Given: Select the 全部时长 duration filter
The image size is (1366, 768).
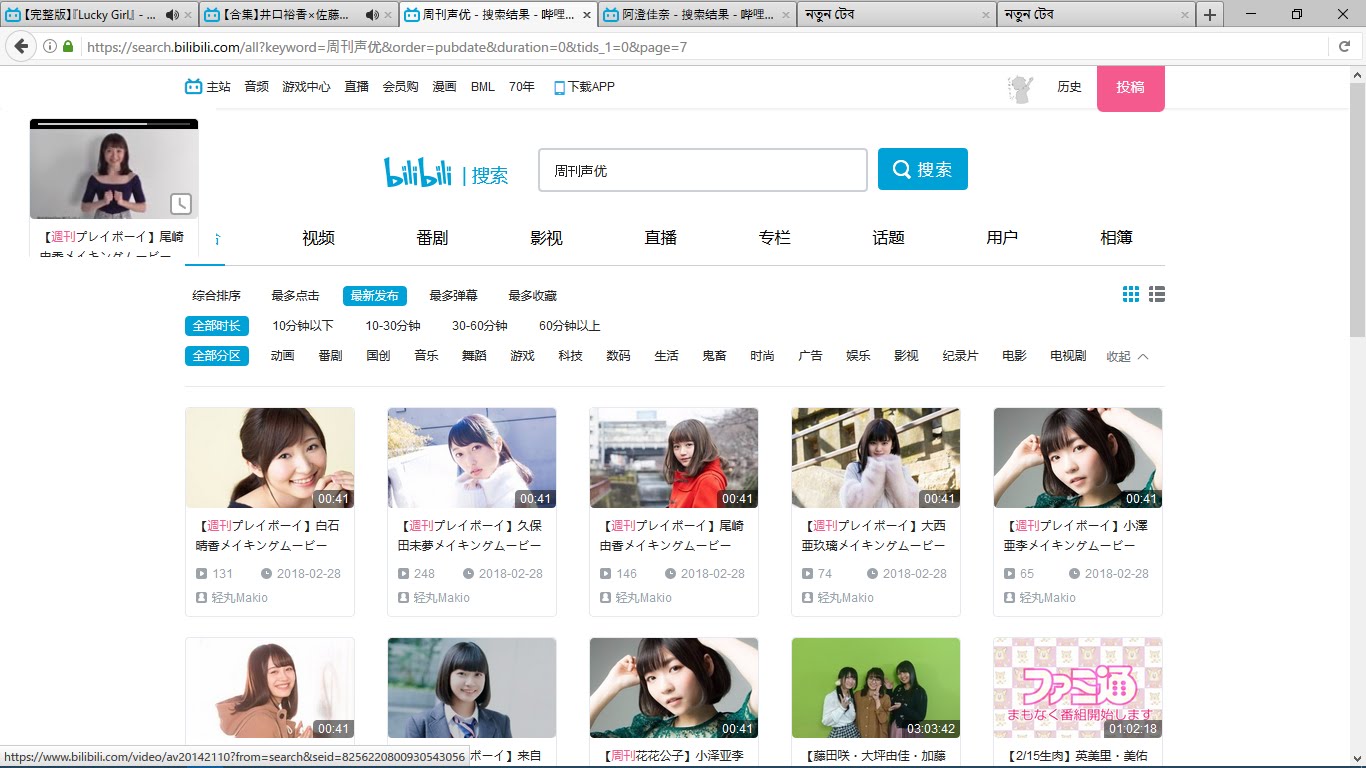Looking at the screenshot, I should click(216, 326).
